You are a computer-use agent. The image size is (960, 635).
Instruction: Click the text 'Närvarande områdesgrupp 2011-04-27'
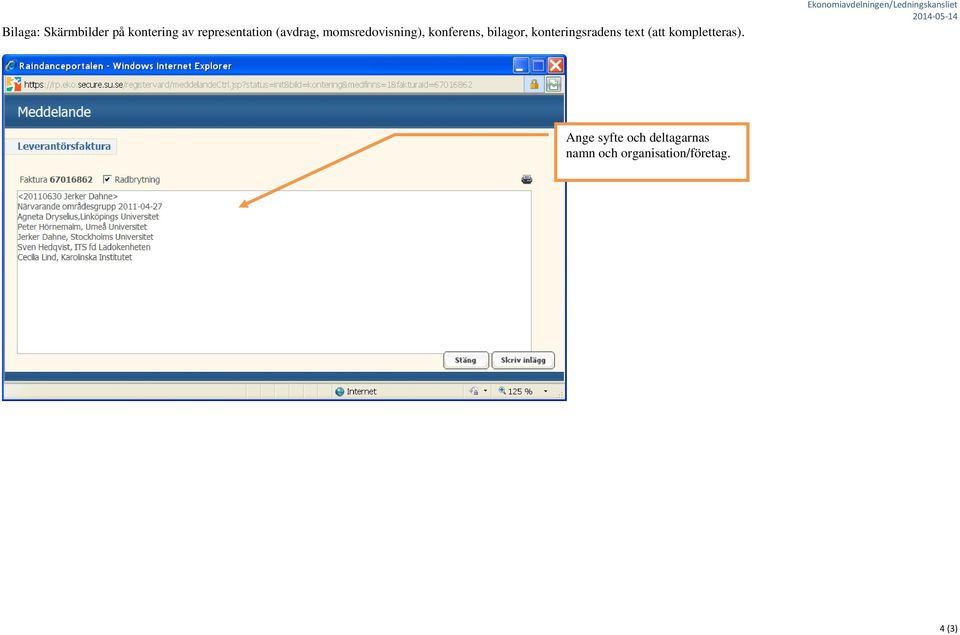[90, 206]
